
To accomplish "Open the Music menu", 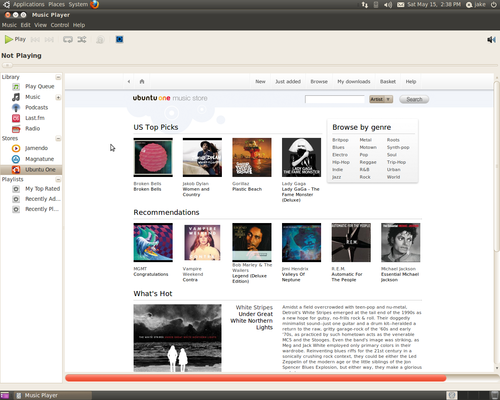I will click(x=9, y=25).
